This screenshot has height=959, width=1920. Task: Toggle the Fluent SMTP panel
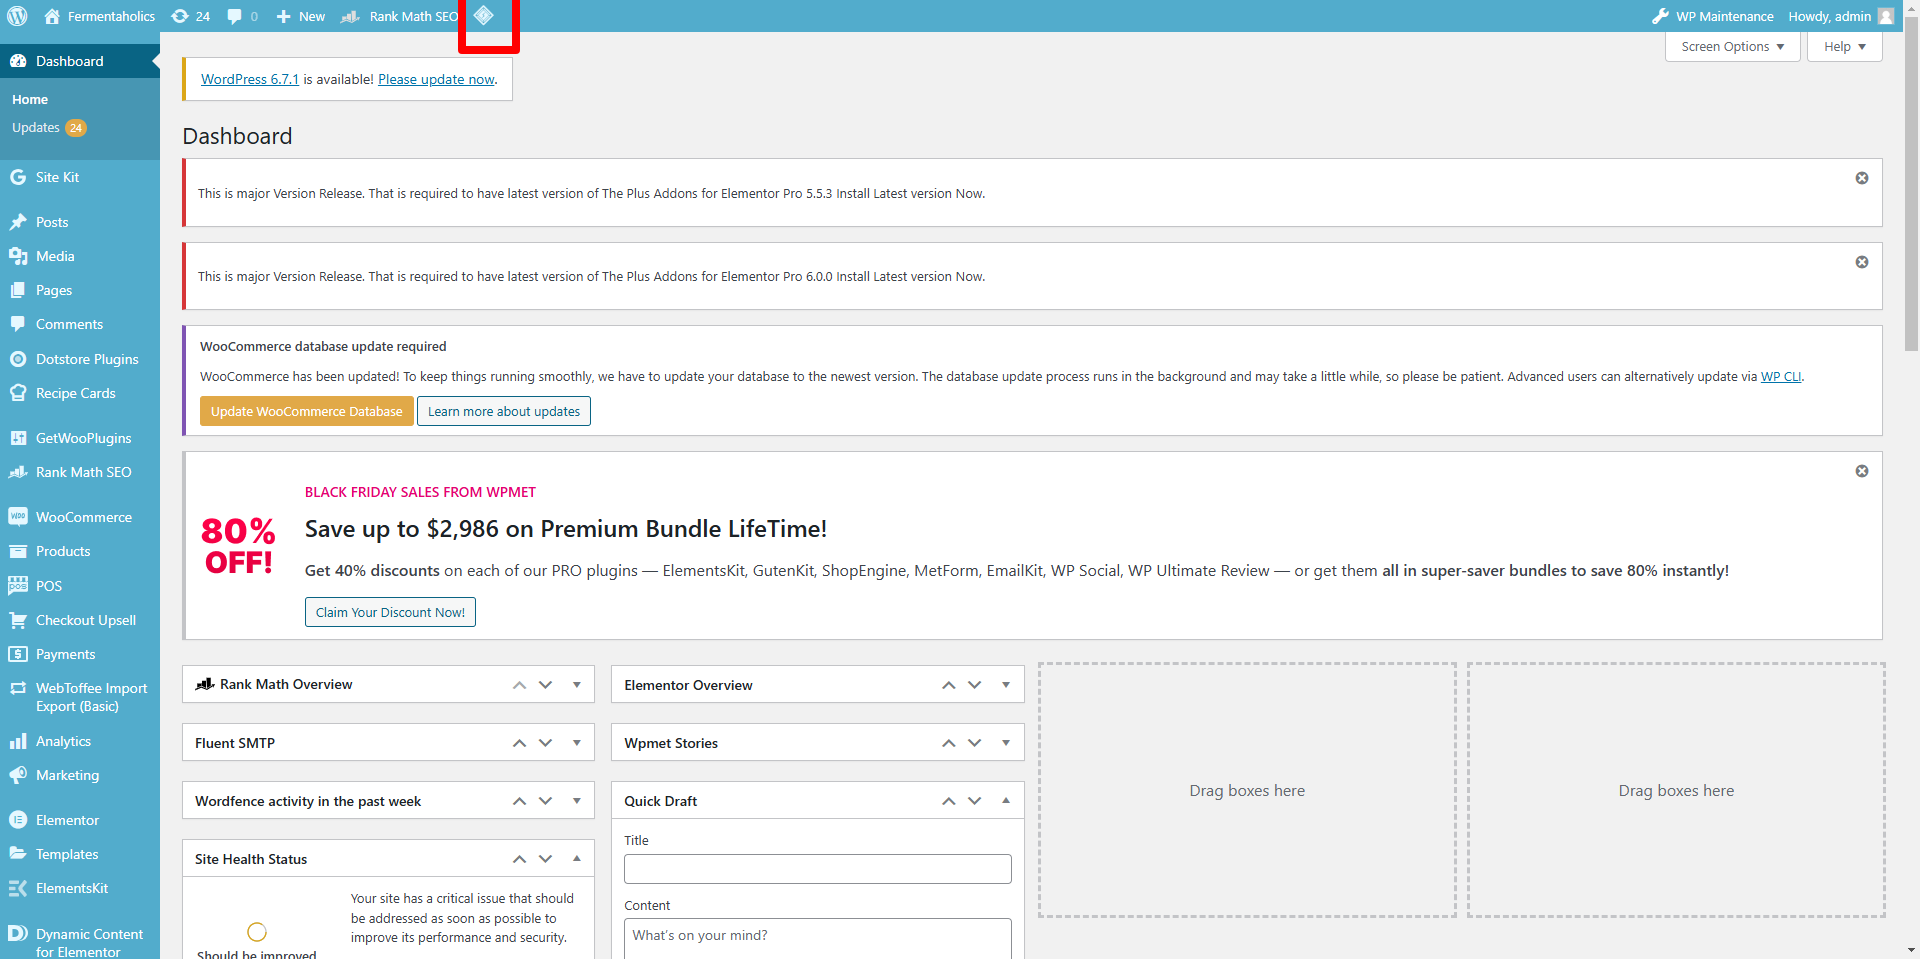coord(577,743)
